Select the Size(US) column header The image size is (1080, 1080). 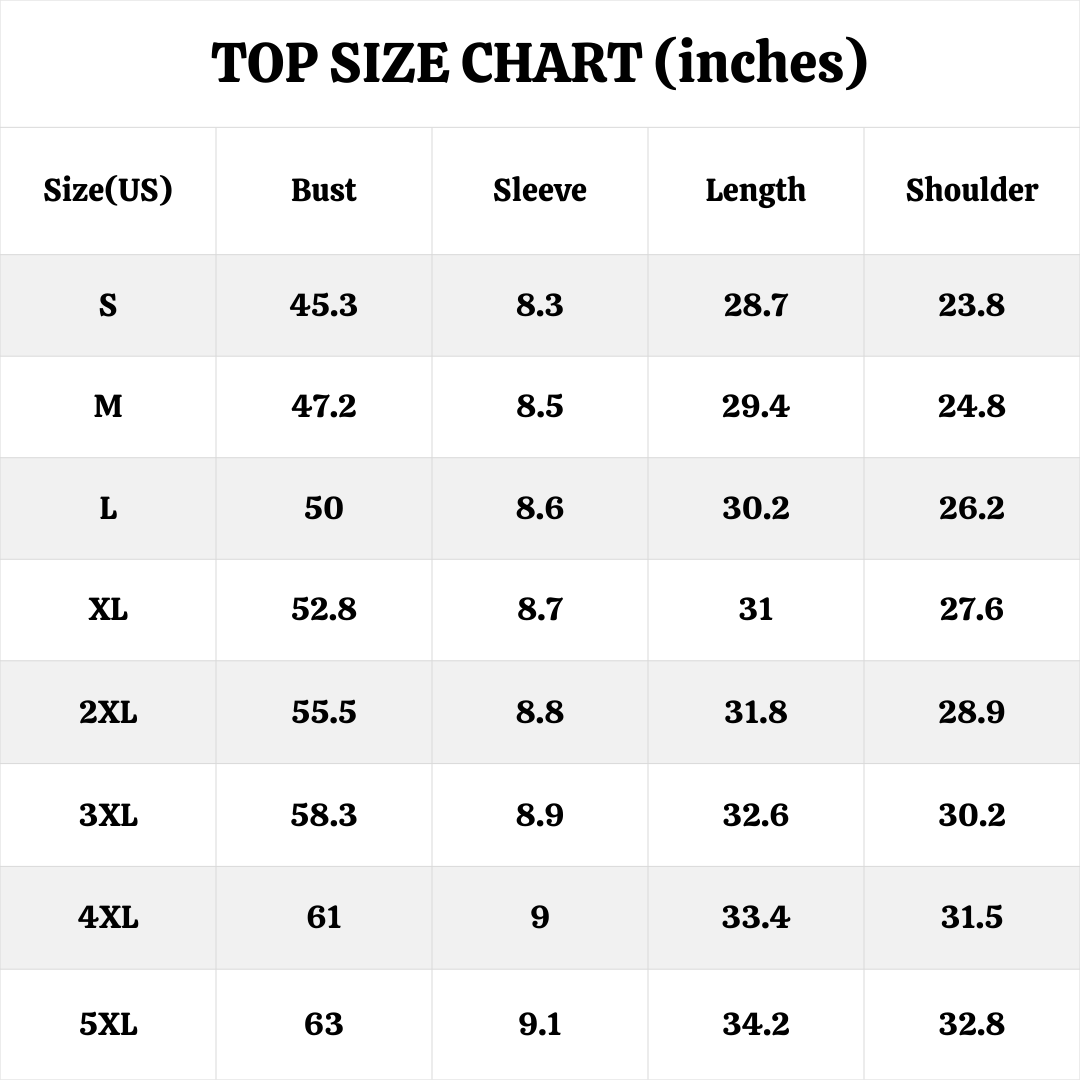point(108,190)
